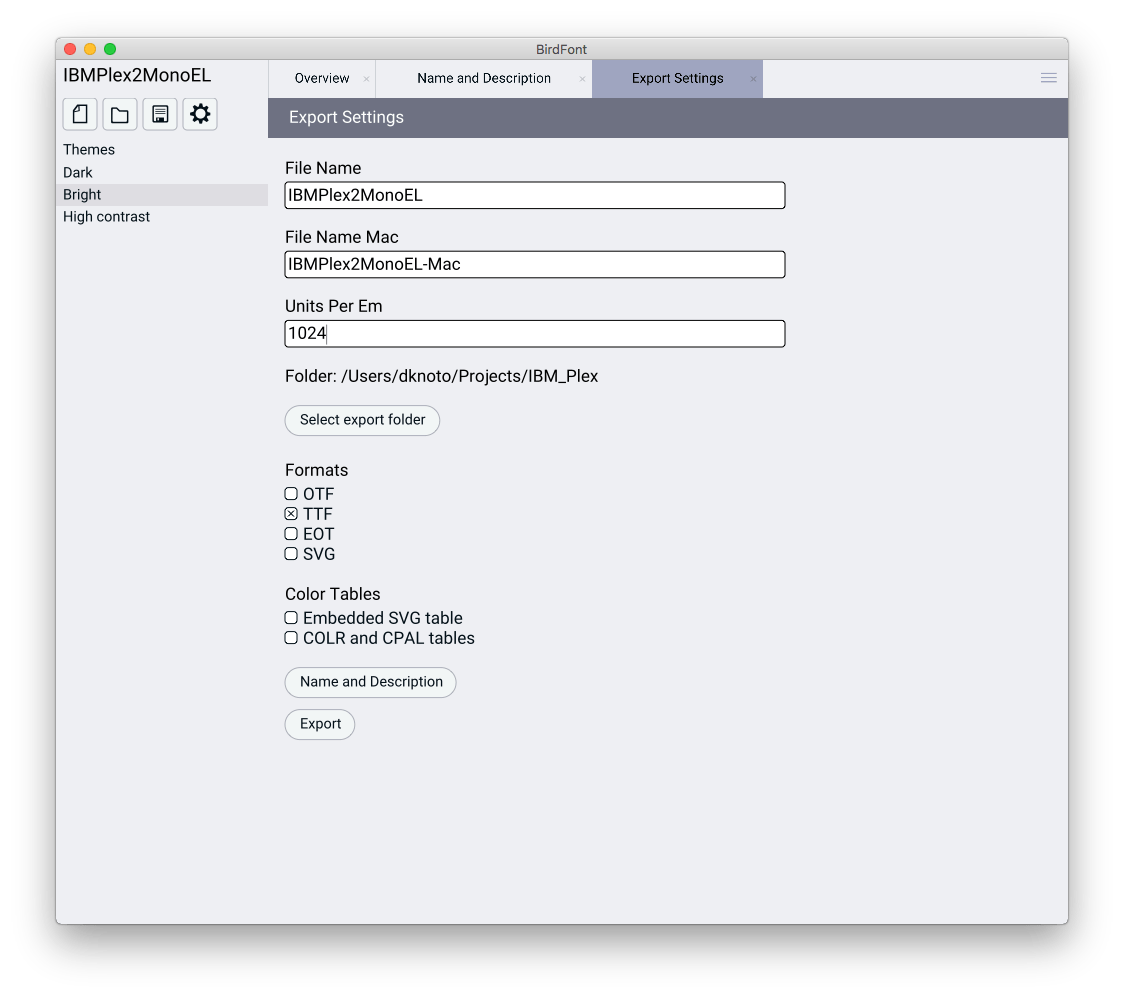Close the Overview tab
The width and height of the screenshot is (1124, 998).
click(366, 79)
